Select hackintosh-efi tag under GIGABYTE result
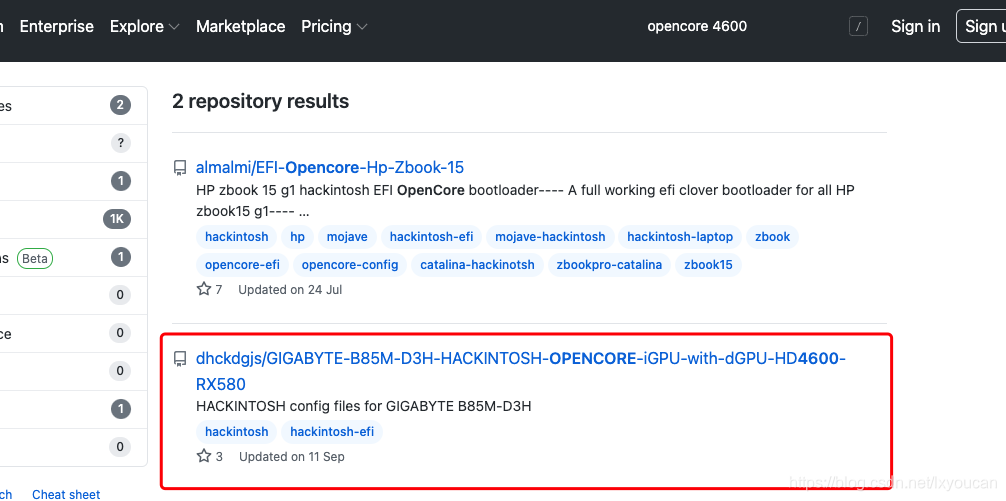The height and width of the screenshot is (501, 1006). [332, 432]
